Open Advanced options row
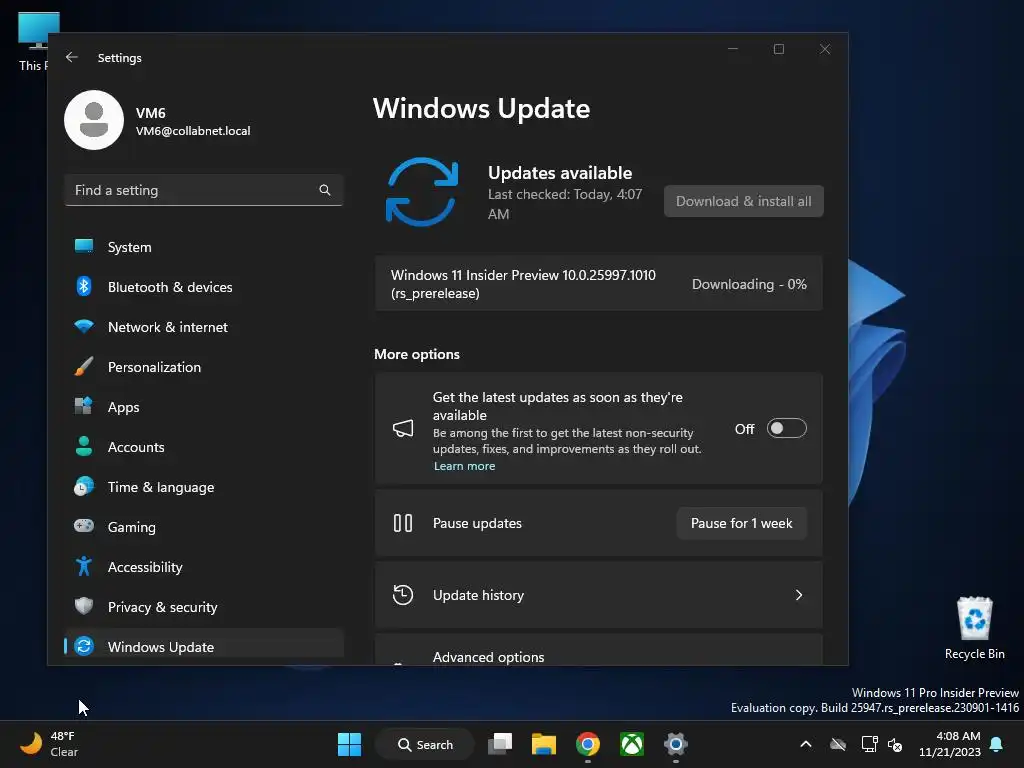Viewport: 1024px width, 768px height. pos(598,650)
